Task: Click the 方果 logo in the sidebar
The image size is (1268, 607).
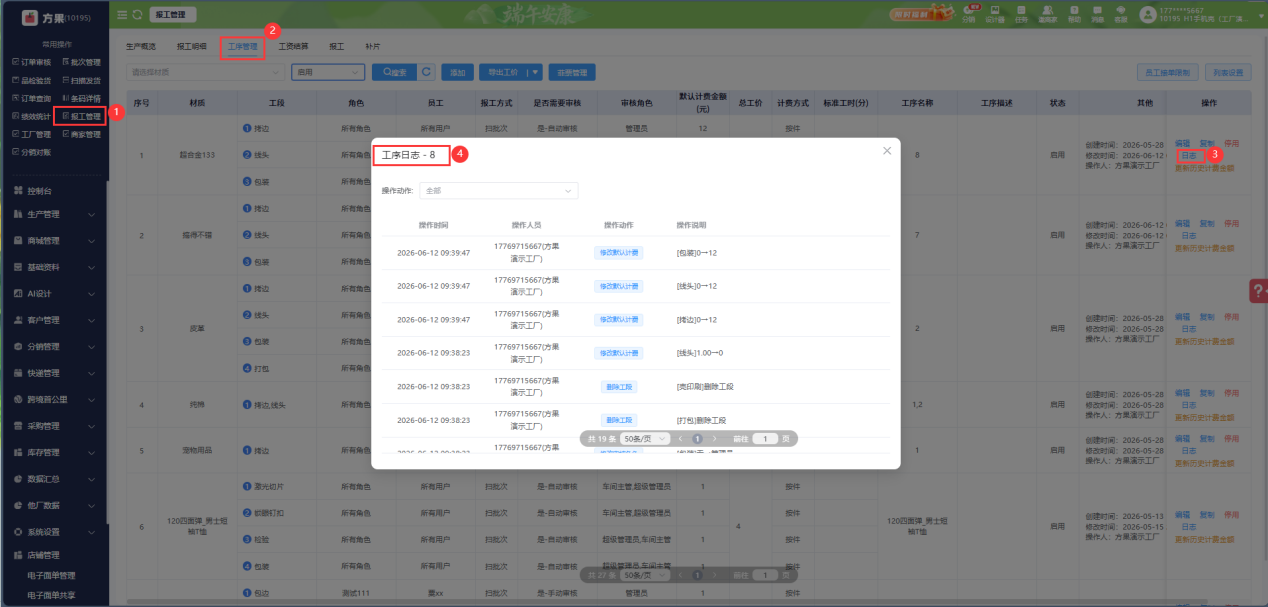Action: point(28,17)
